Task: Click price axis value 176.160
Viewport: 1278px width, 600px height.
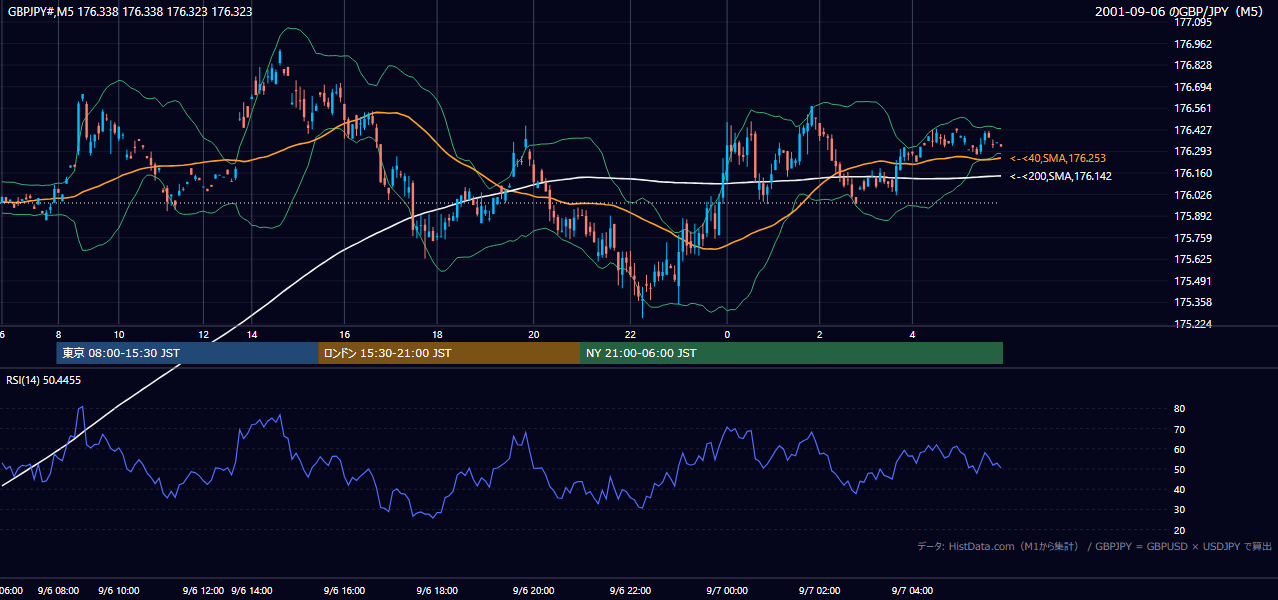Action: click(1192, 173)
